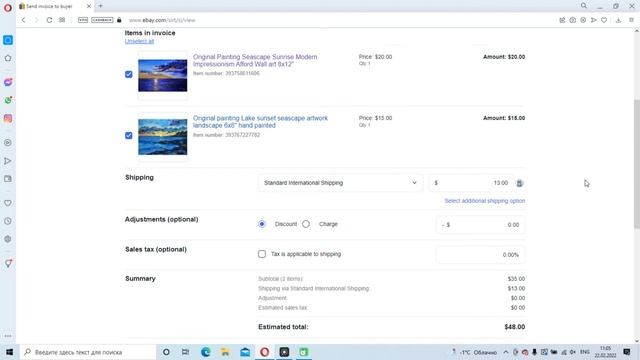Open Instagram in the Opera sidebar
The width and height of the screenshot is (640, 360).
[x=8, y=118]
